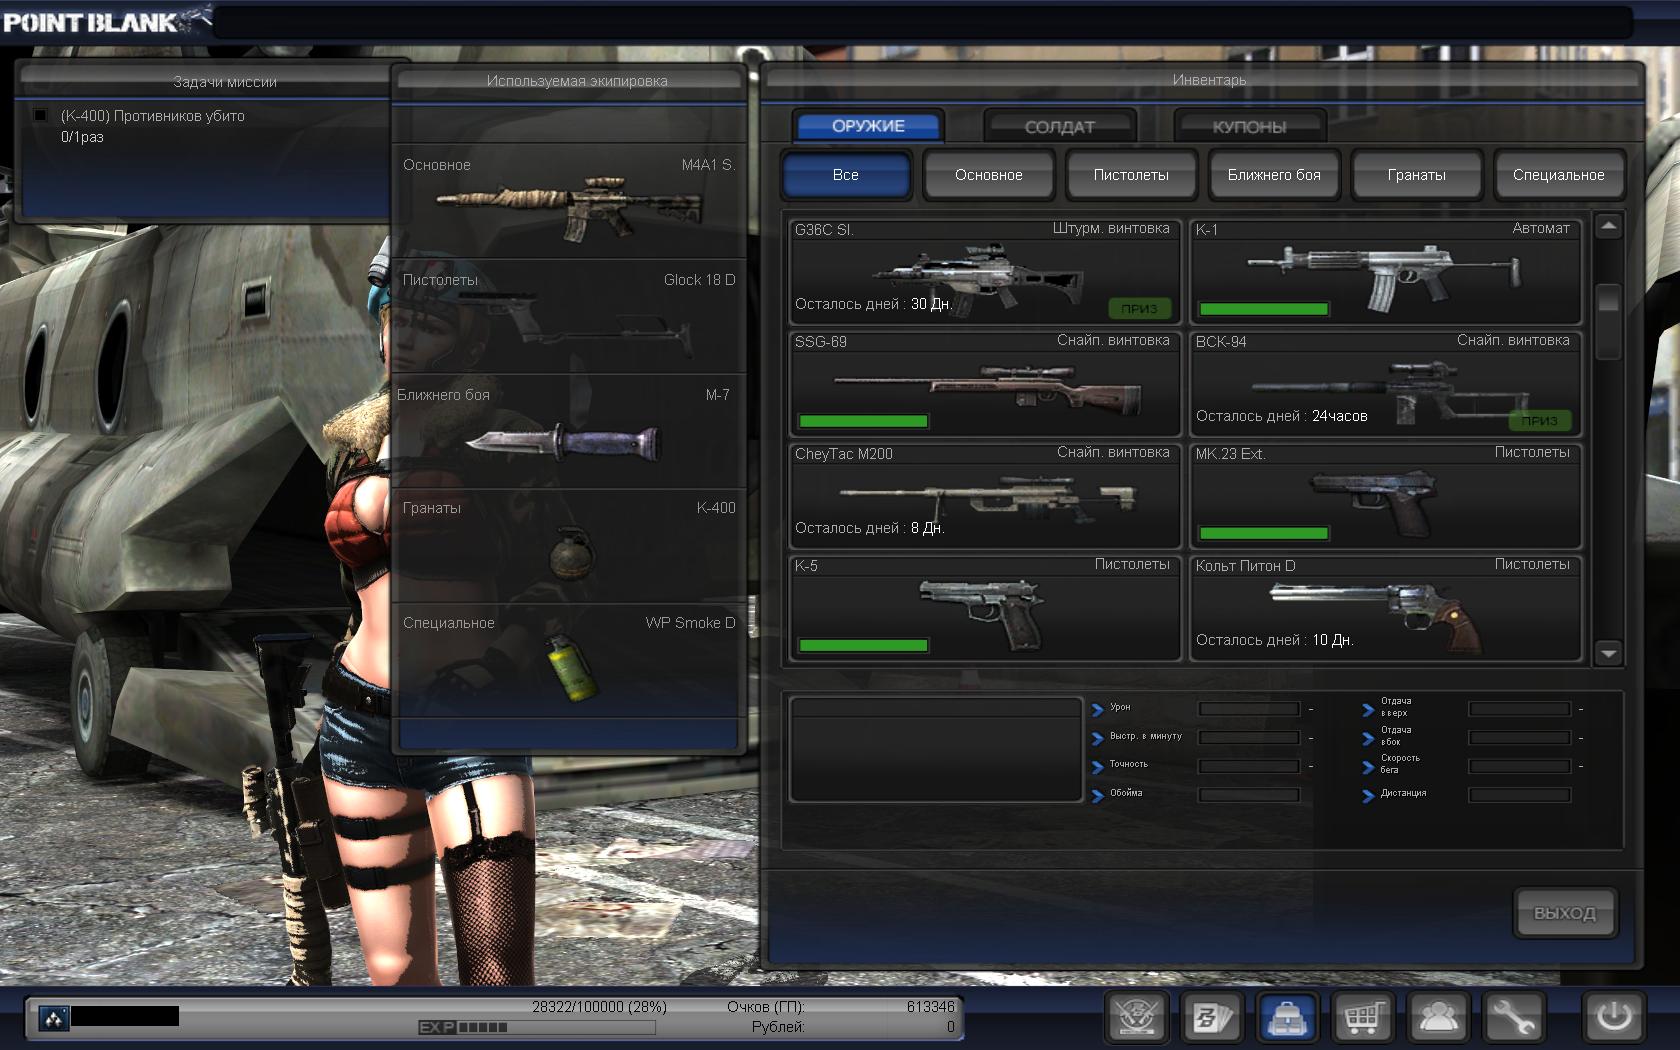
Task: Click the Урон stat arrow icon
Action: click(1097, 709)
